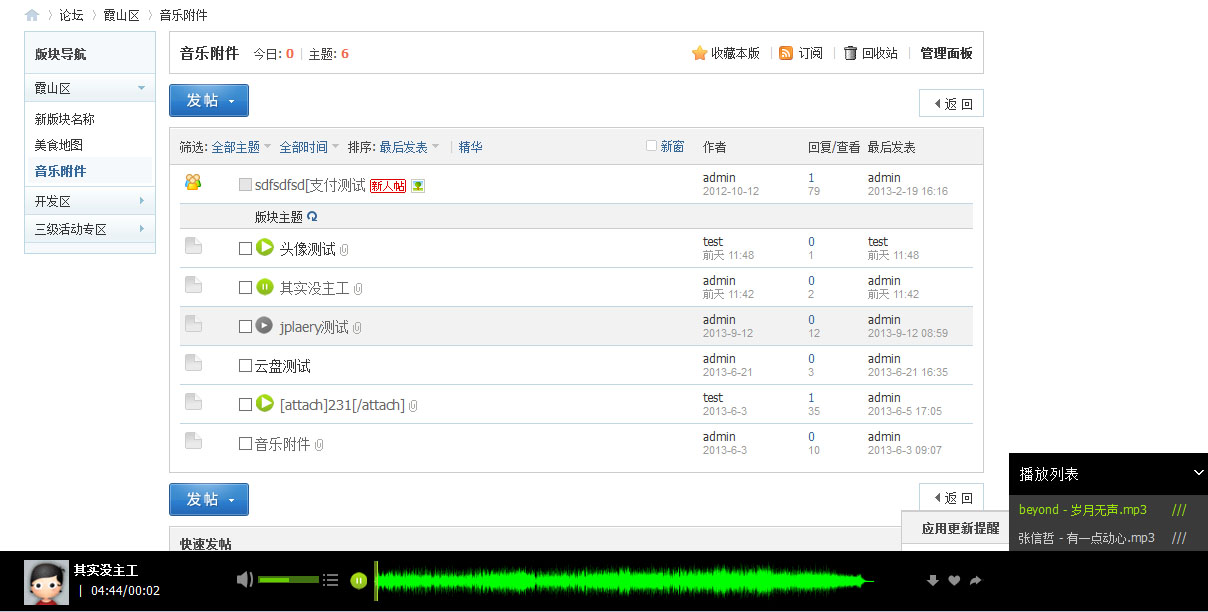Check the 新窗 checkbox
1208x612 pixels.
652,146
